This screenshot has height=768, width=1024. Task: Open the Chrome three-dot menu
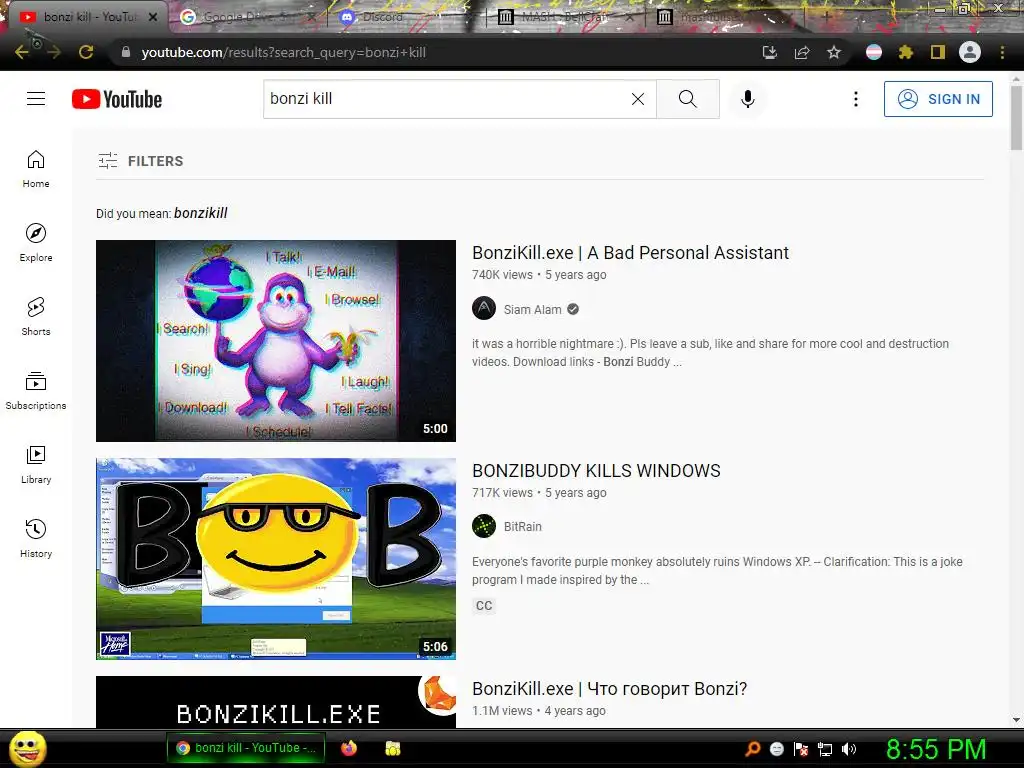click(x=1002, y=52)
